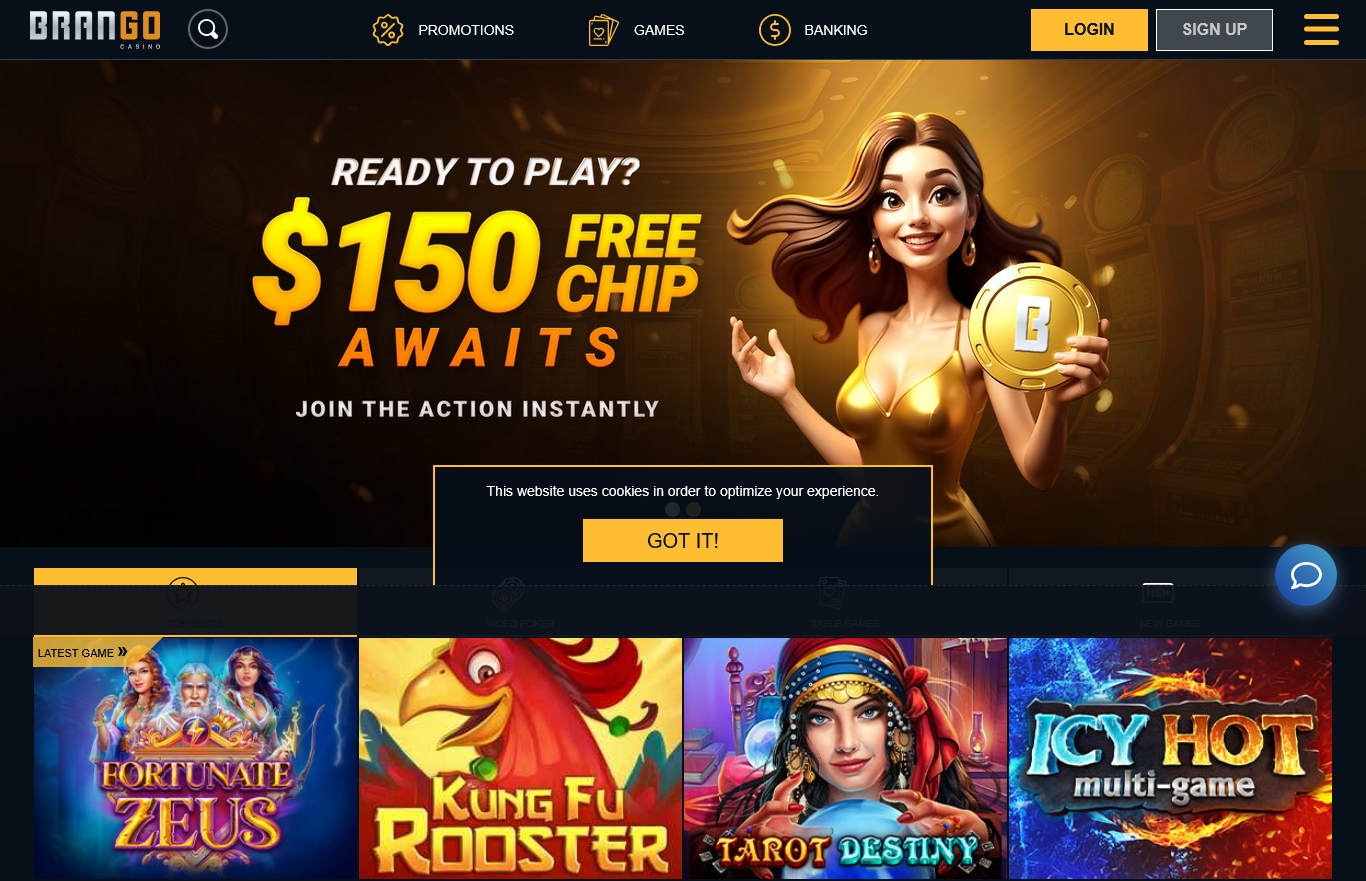This screenshot has width=1366, height=881.
Task: Select the New Games category tab
Action: pos(1170,601)
